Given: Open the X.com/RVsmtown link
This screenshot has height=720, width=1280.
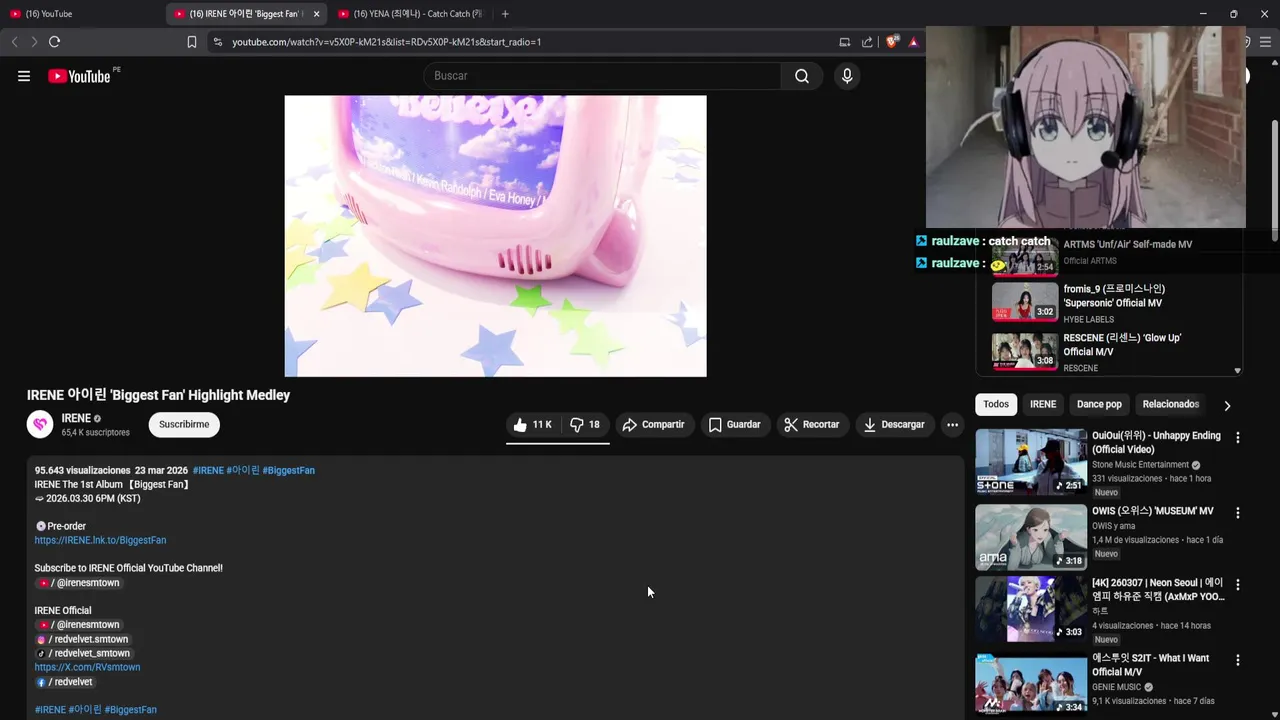Looking at the screenshot, I should (x=87, y=667).
